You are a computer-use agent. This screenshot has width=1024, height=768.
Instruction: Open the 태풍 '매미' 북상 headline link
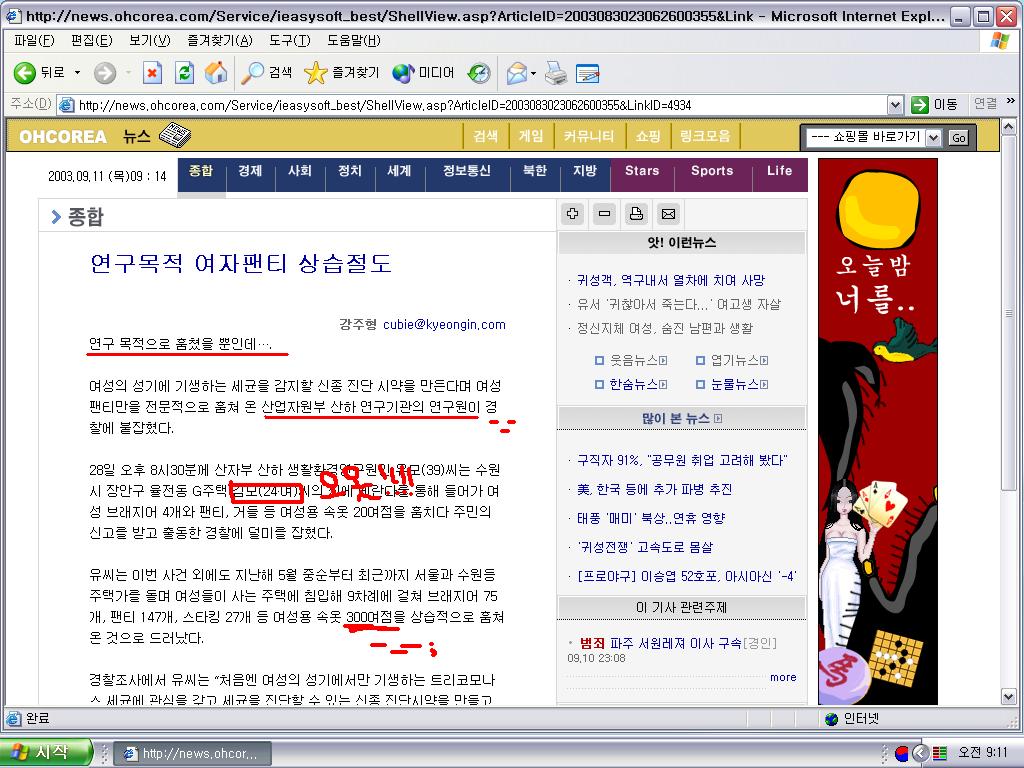pos(650,519)
